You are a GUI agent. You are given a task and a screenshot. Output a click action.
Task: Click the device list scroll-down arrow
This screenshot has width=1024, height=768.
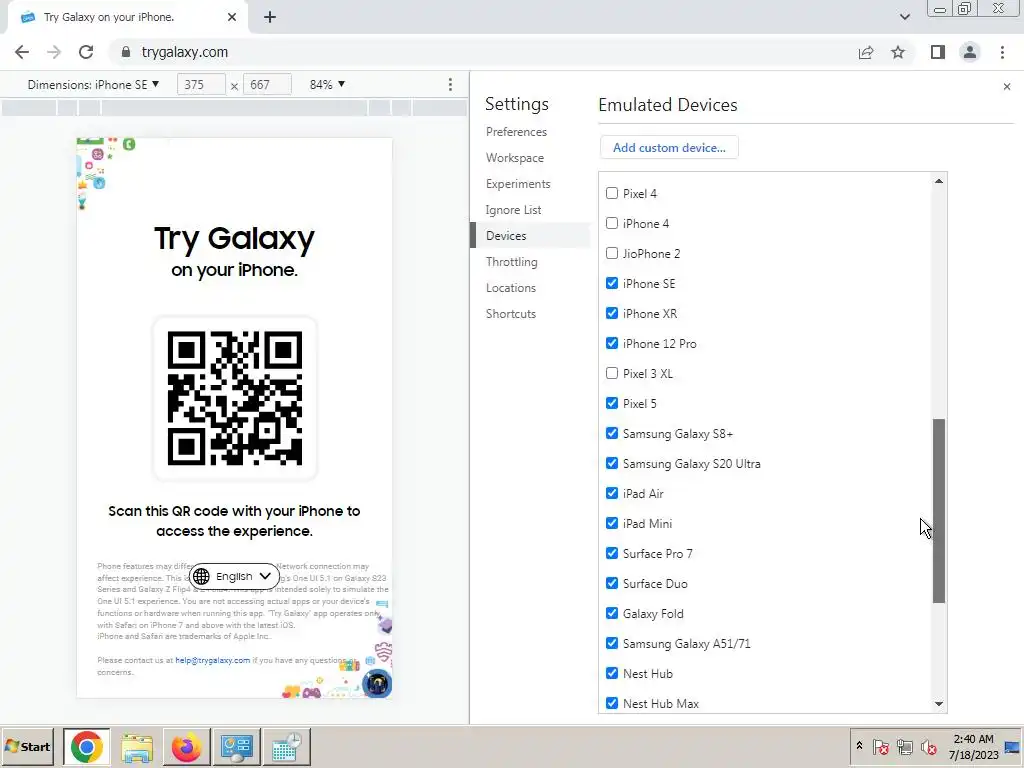coord(938,704)
